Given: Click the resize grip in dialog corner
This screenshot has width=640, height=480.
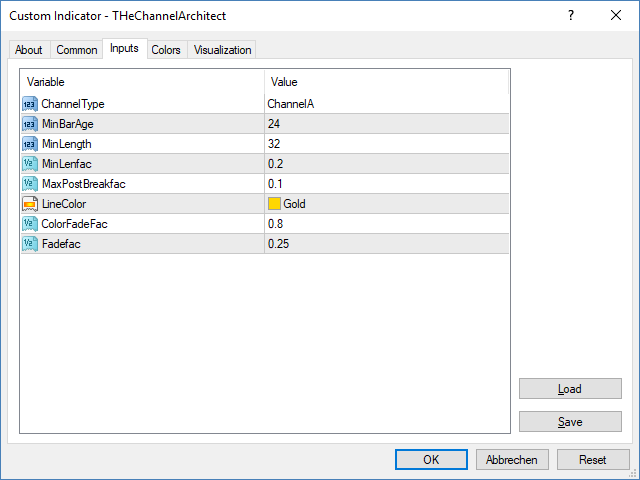Looking at the screenshot, I should 634,474.
